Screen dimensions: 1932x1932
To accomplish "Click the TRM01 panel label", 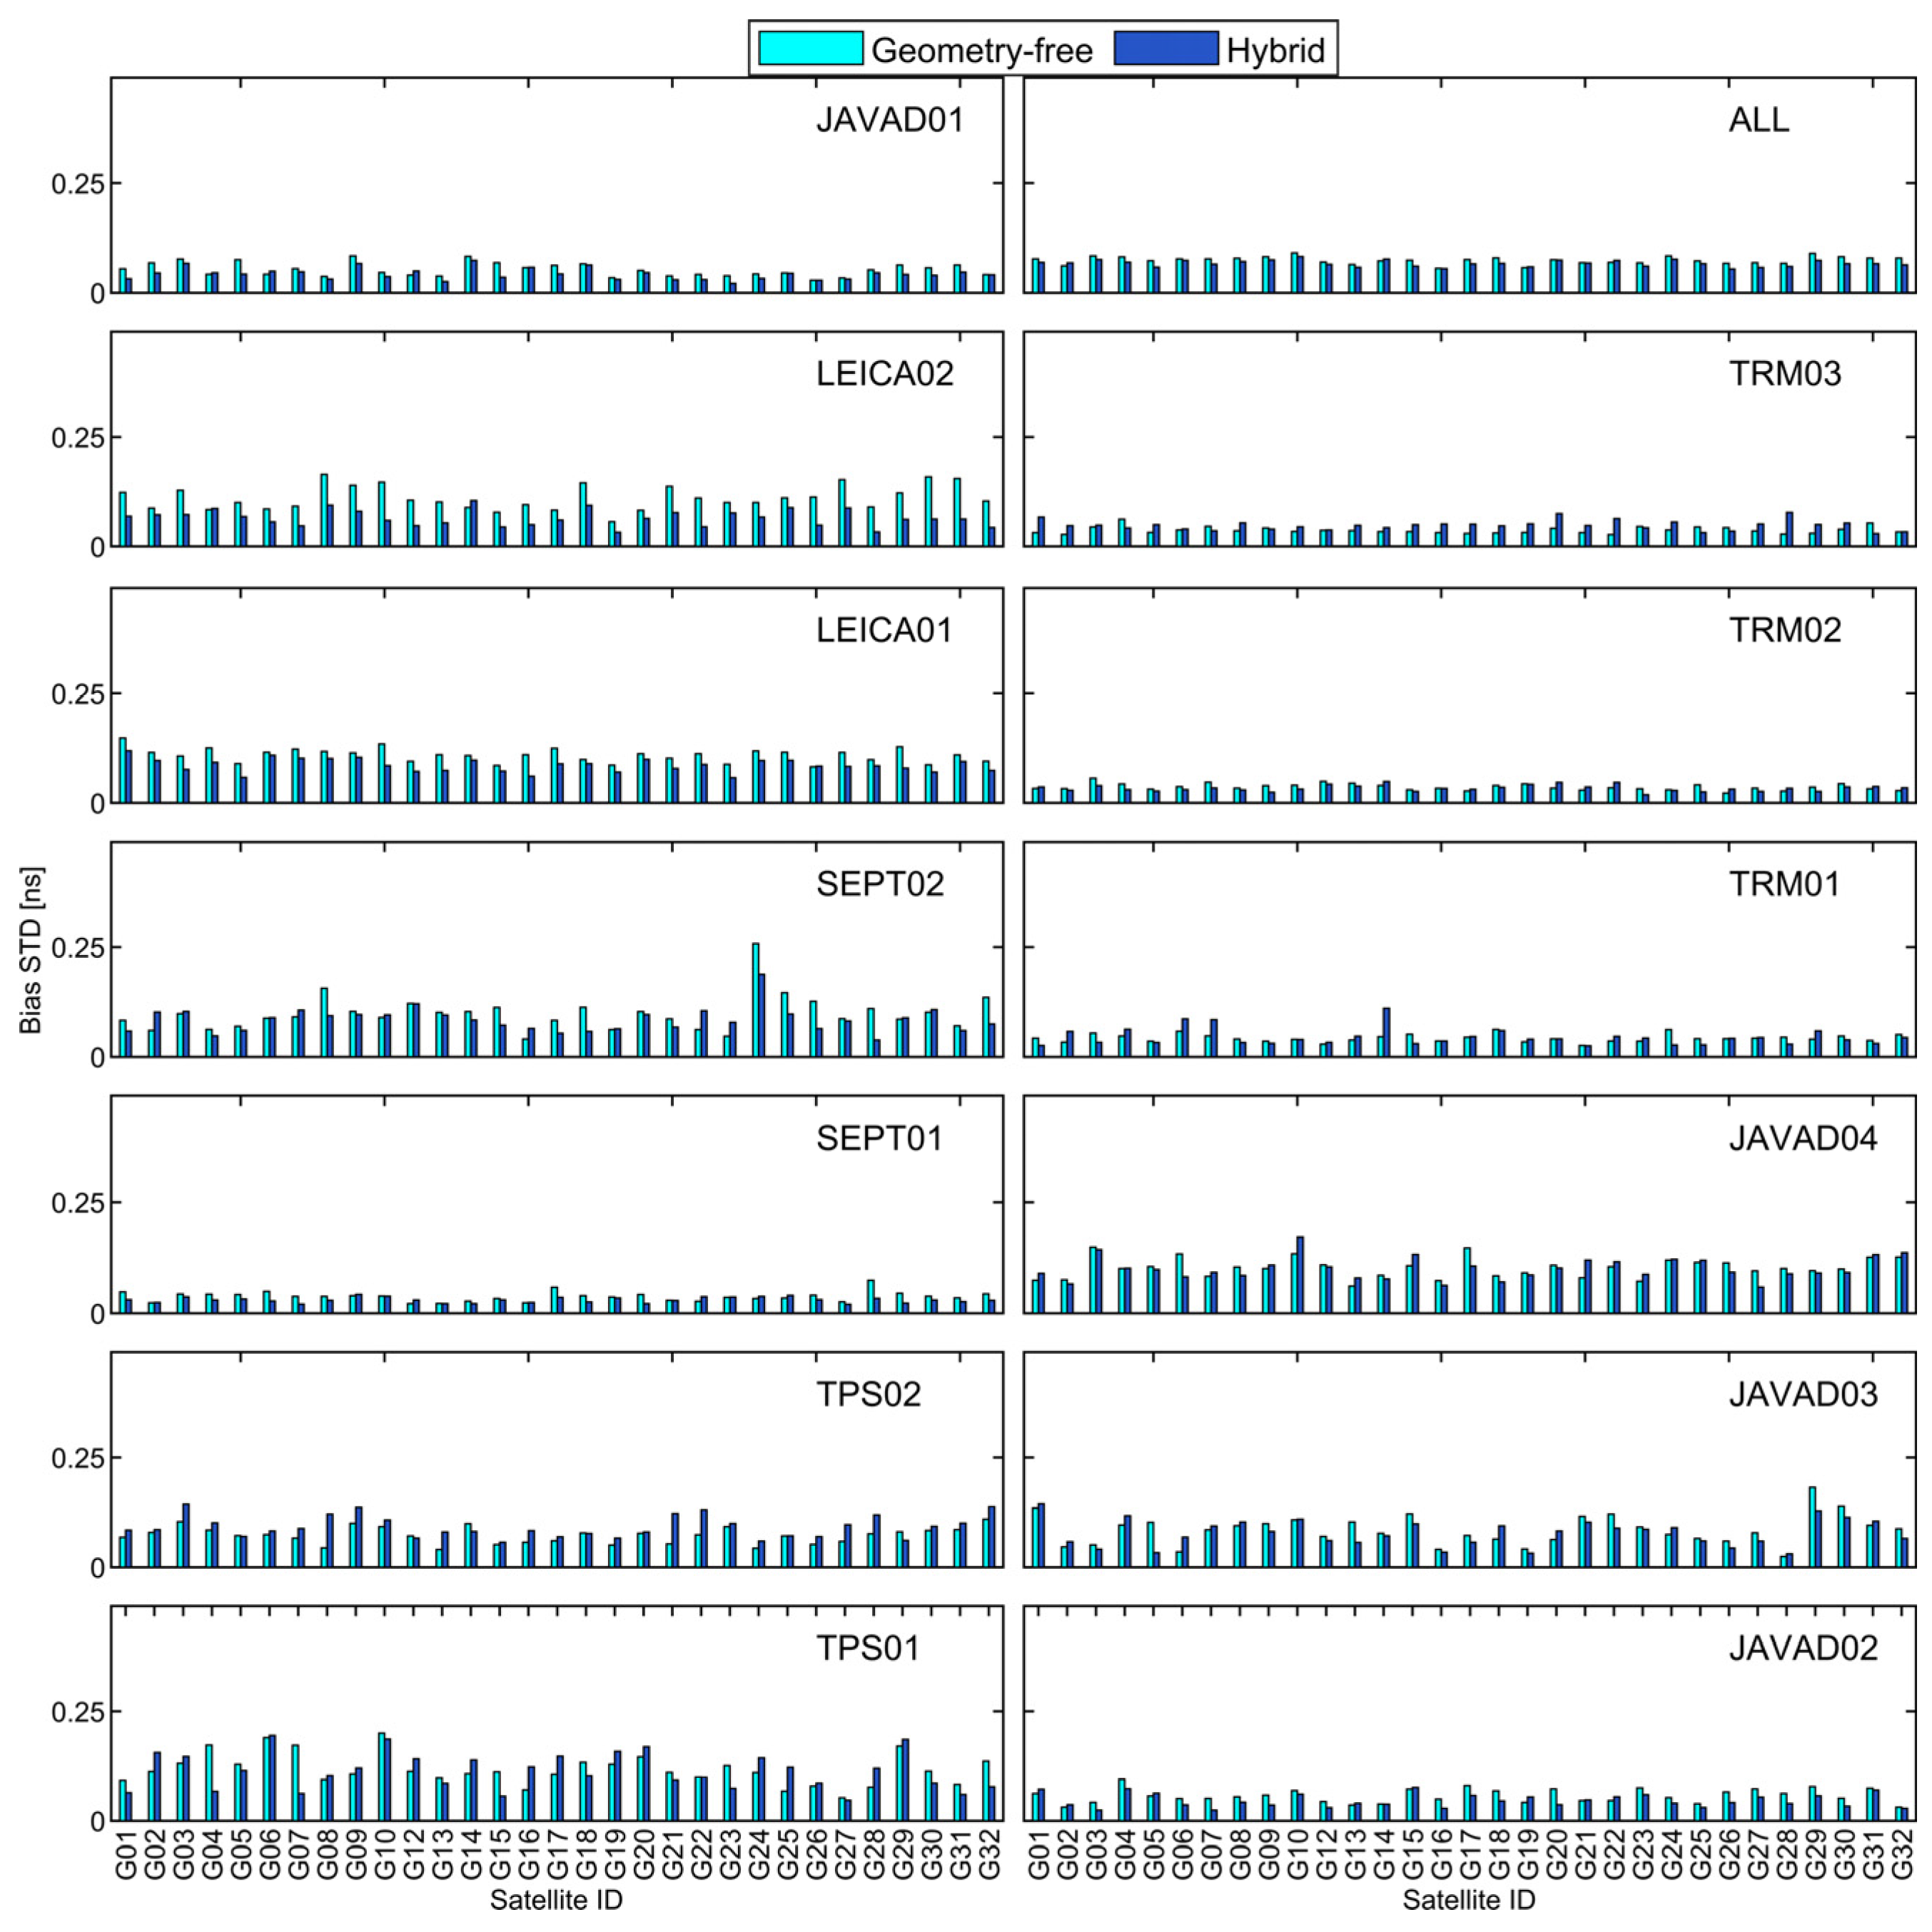I will 1784,884.
